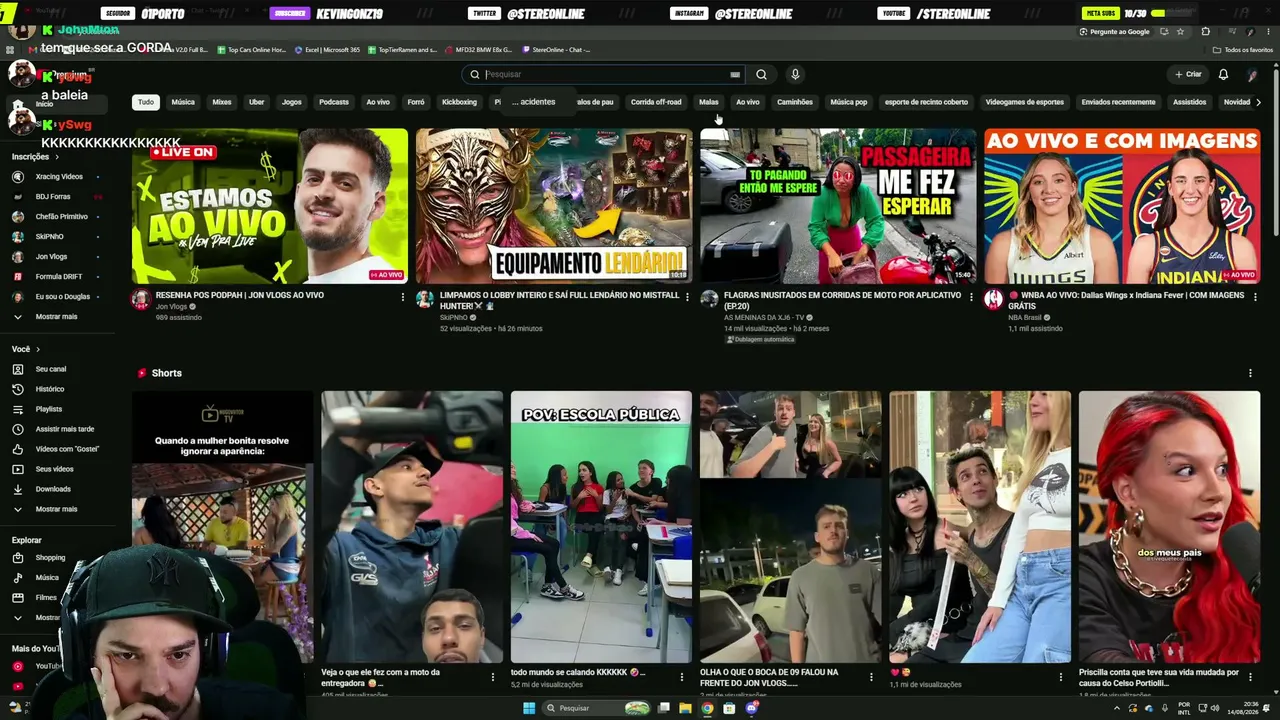Open the YouTube notifications bell
The image size is (1280, 720).
[x=1223, y=74]
